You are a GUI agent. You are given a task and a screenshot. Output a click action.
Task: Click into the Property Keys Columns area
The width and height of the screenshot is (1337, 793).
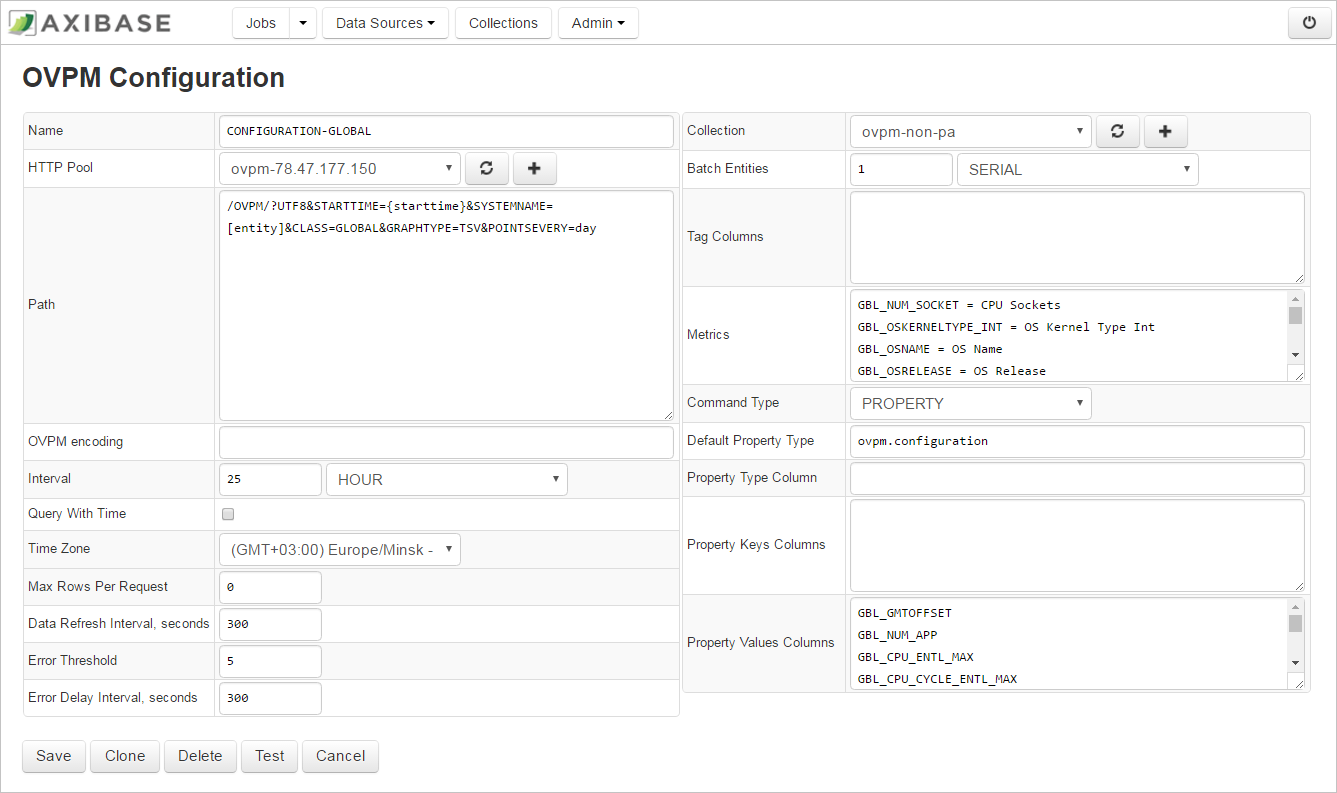coord(1077,545)
